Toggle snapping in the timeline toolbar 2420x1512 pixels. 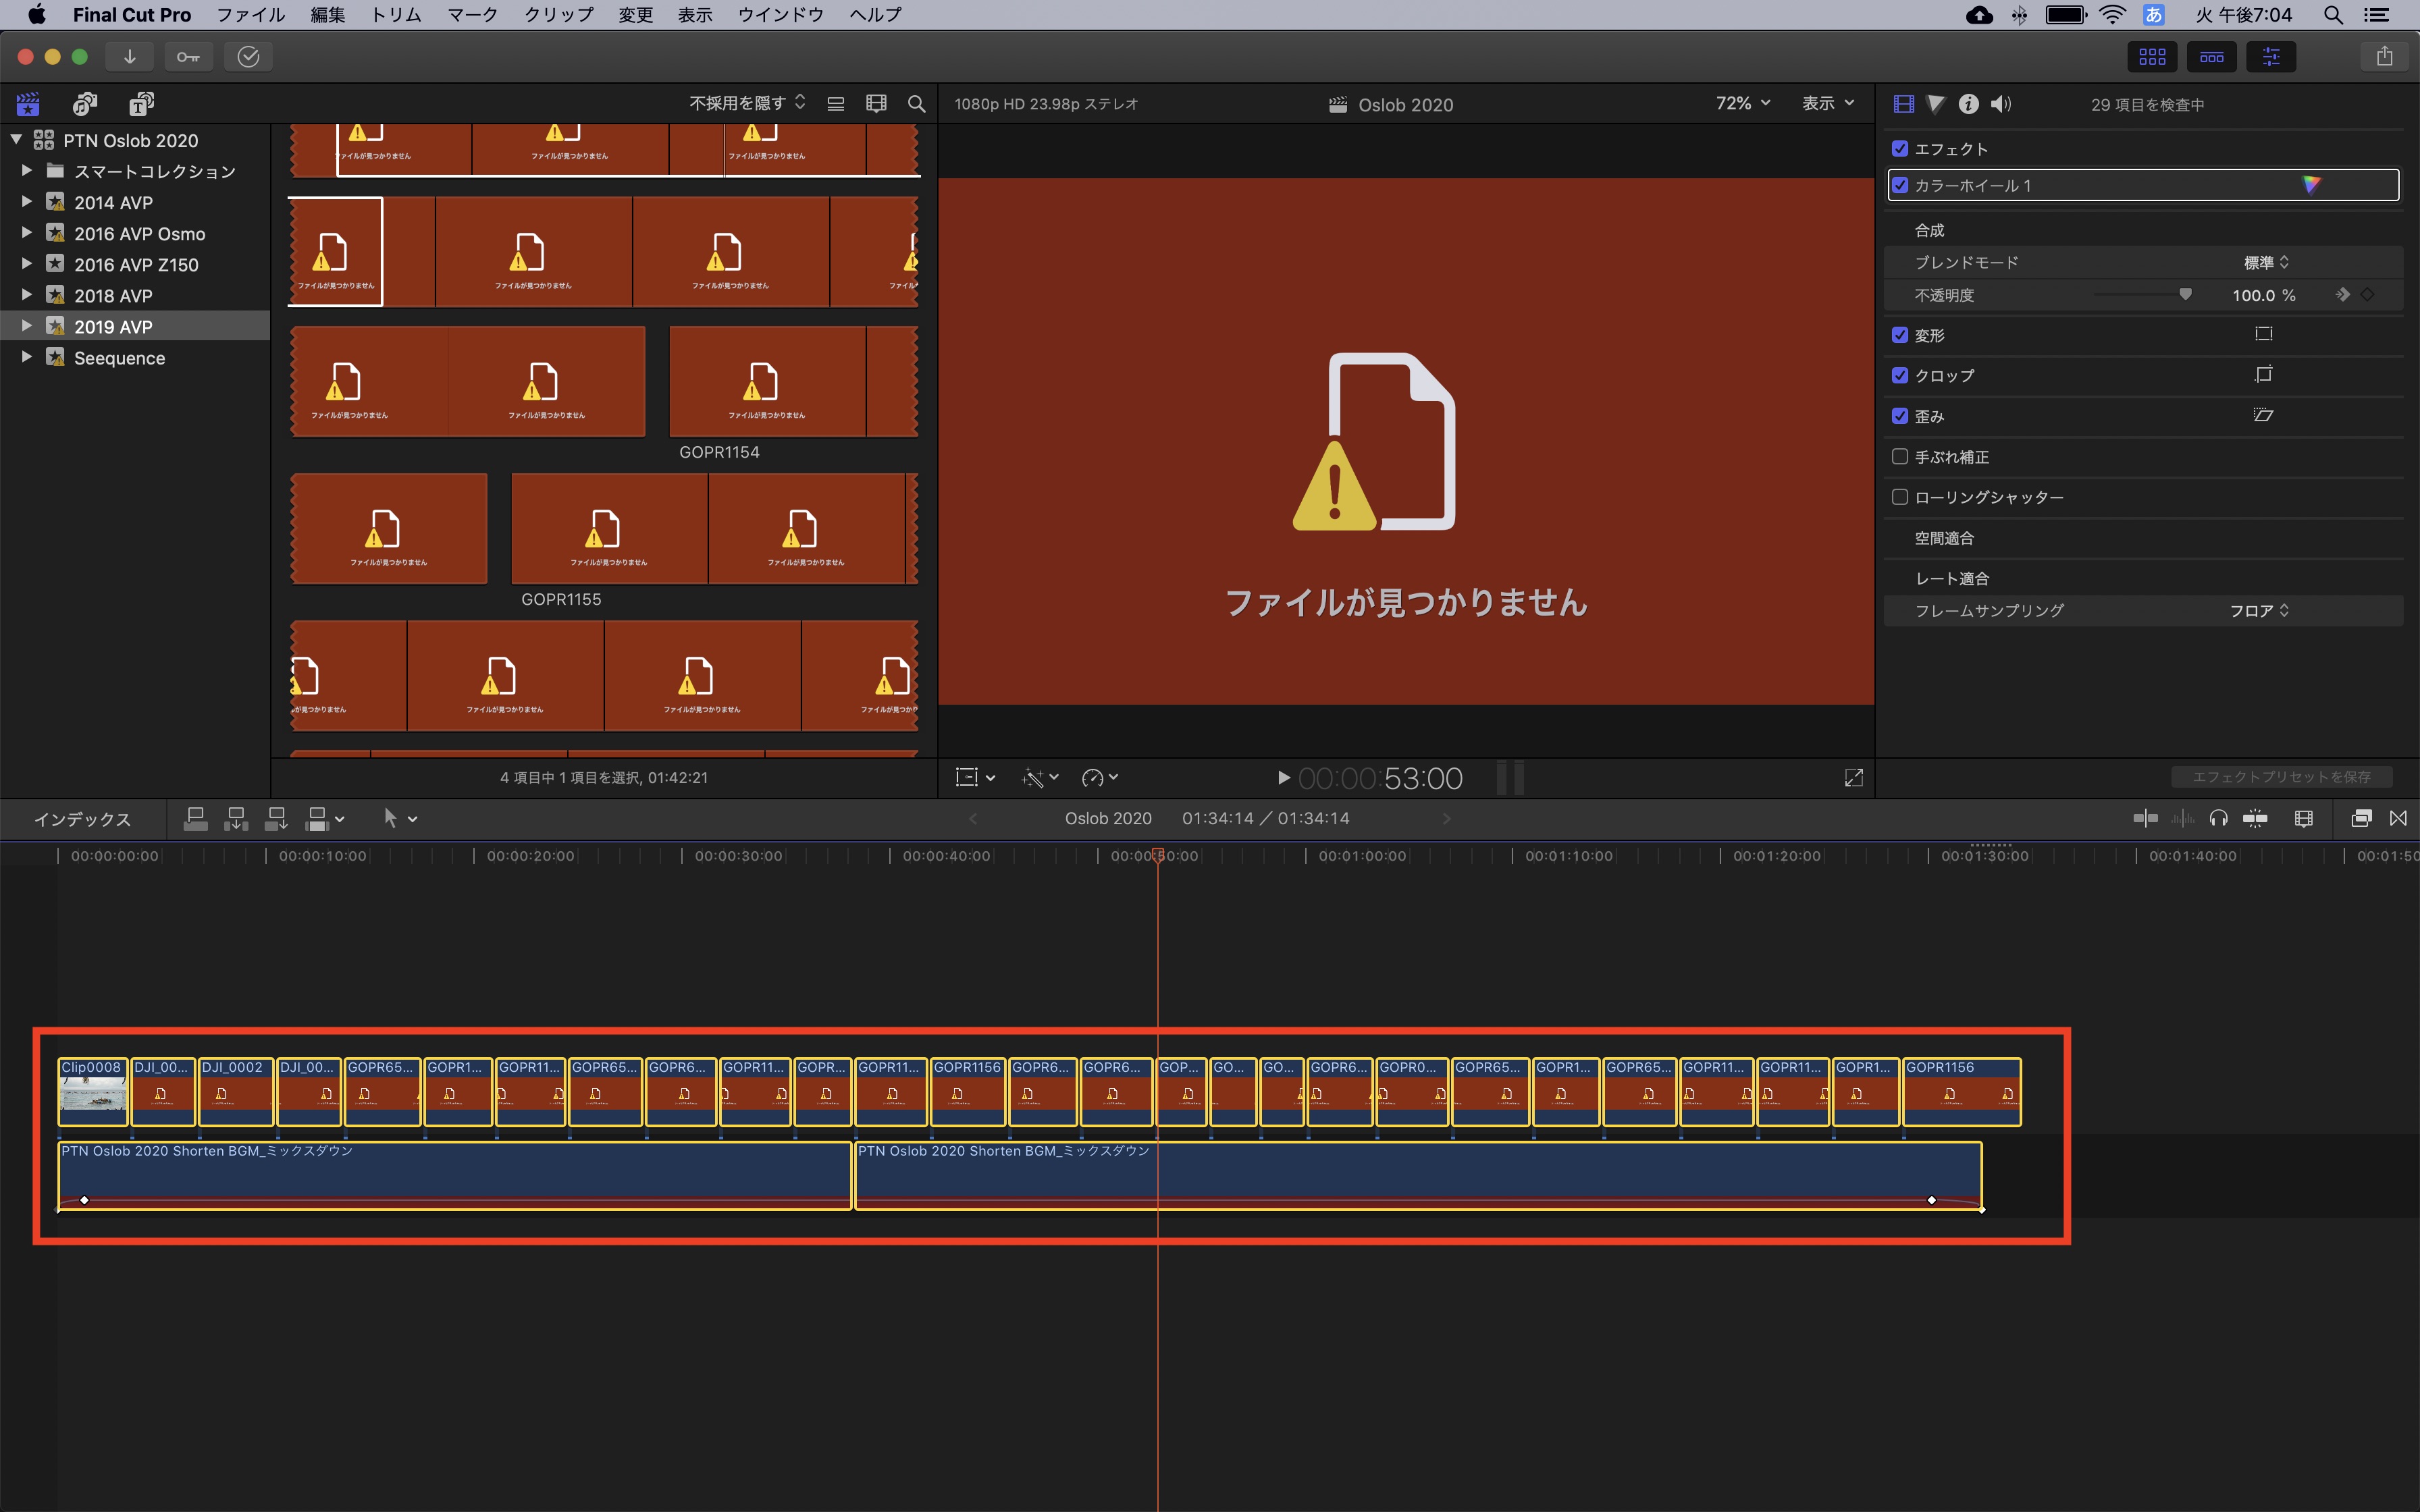[2255, 819]
